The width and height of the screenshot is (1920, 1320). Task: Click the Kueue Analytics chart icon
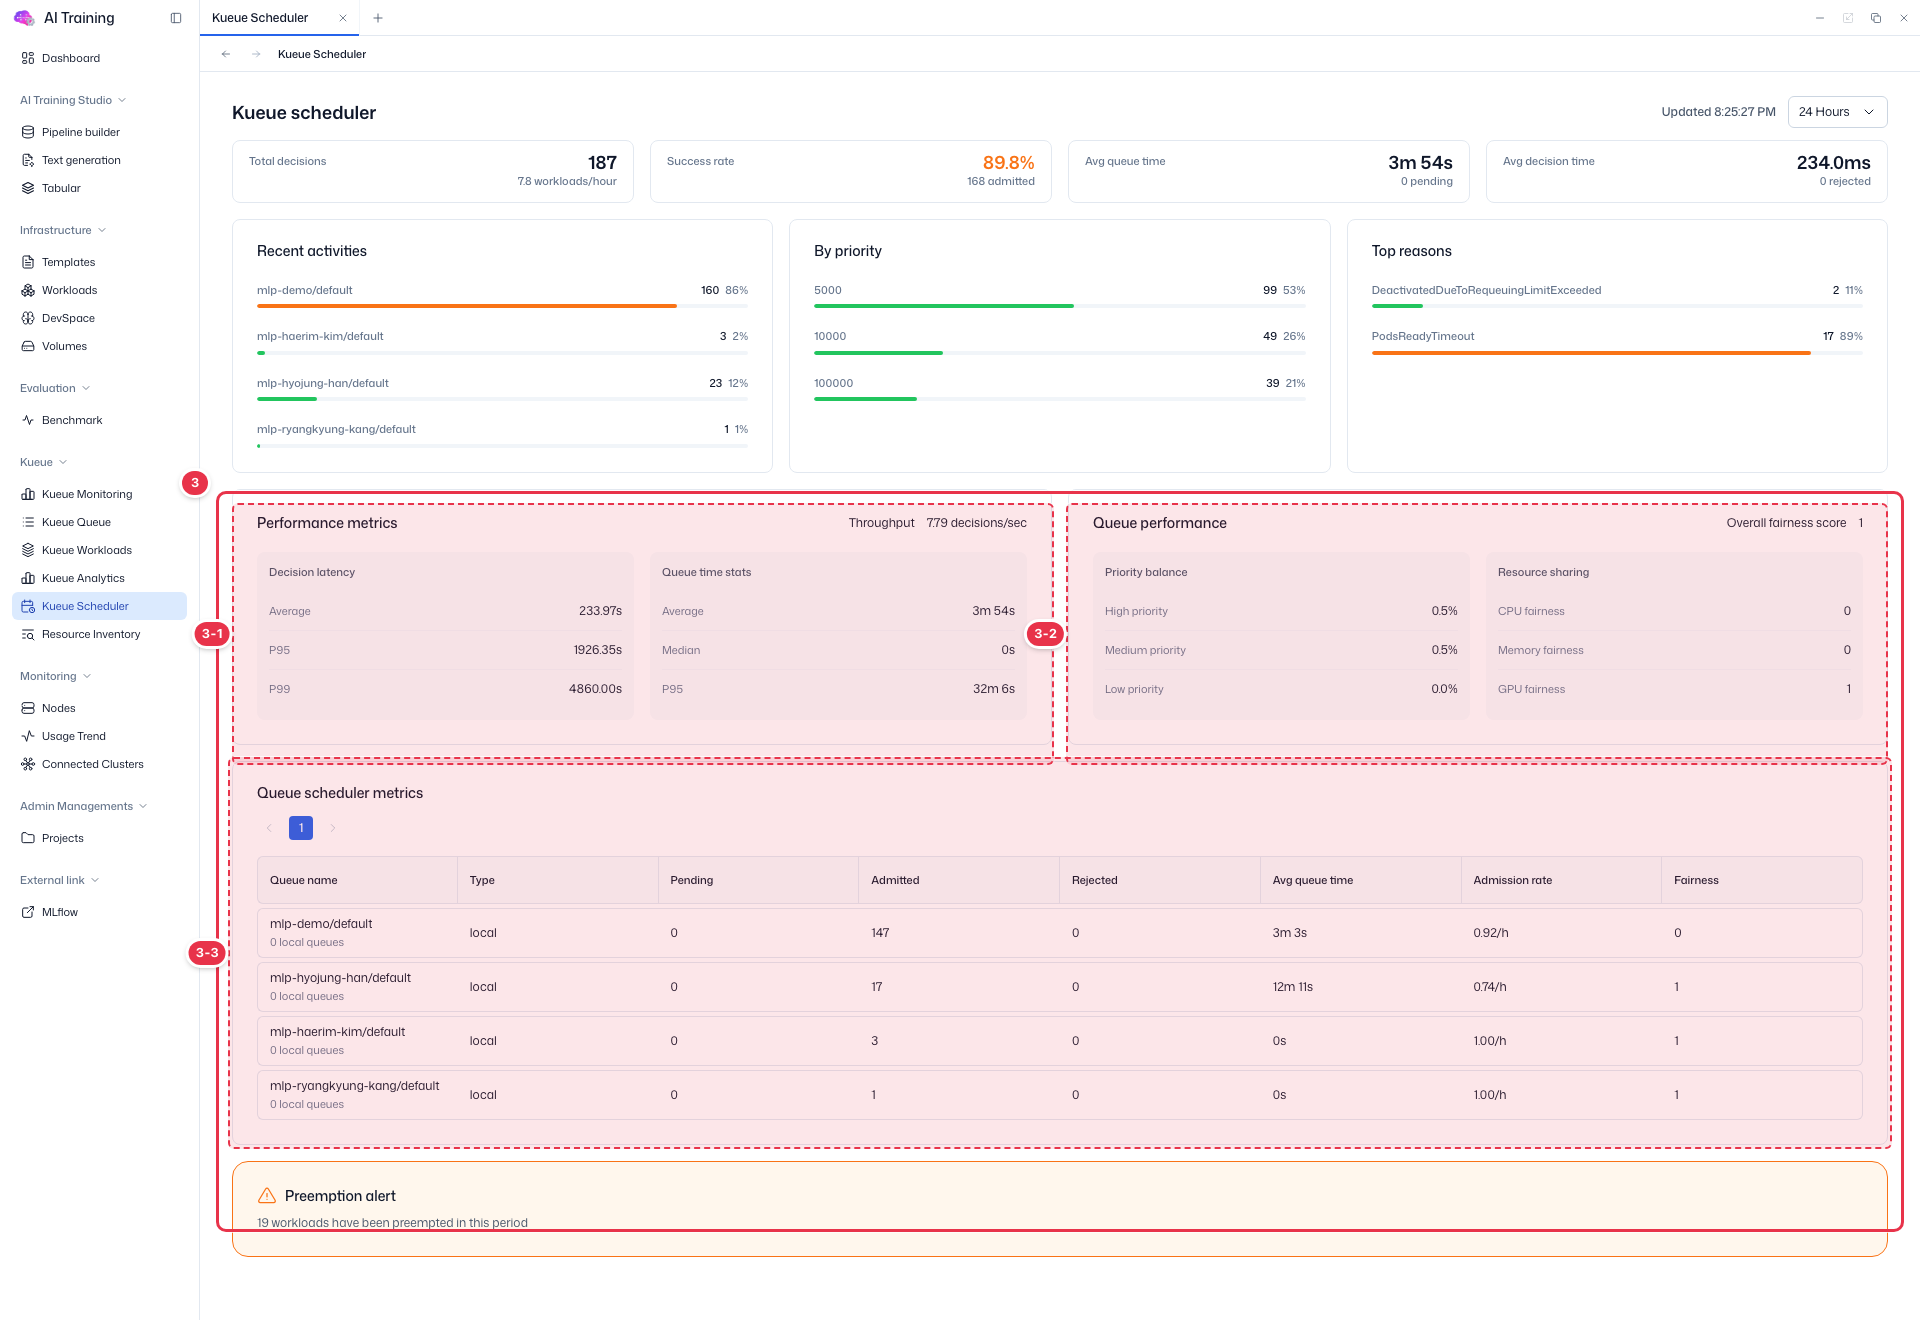[28, 578]
